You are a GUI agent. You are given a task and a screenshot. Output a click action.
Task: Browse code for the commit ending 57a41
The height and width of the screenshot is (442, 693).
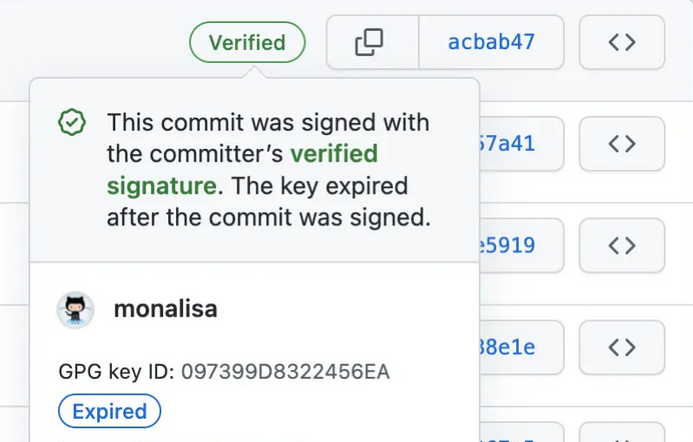621,144
